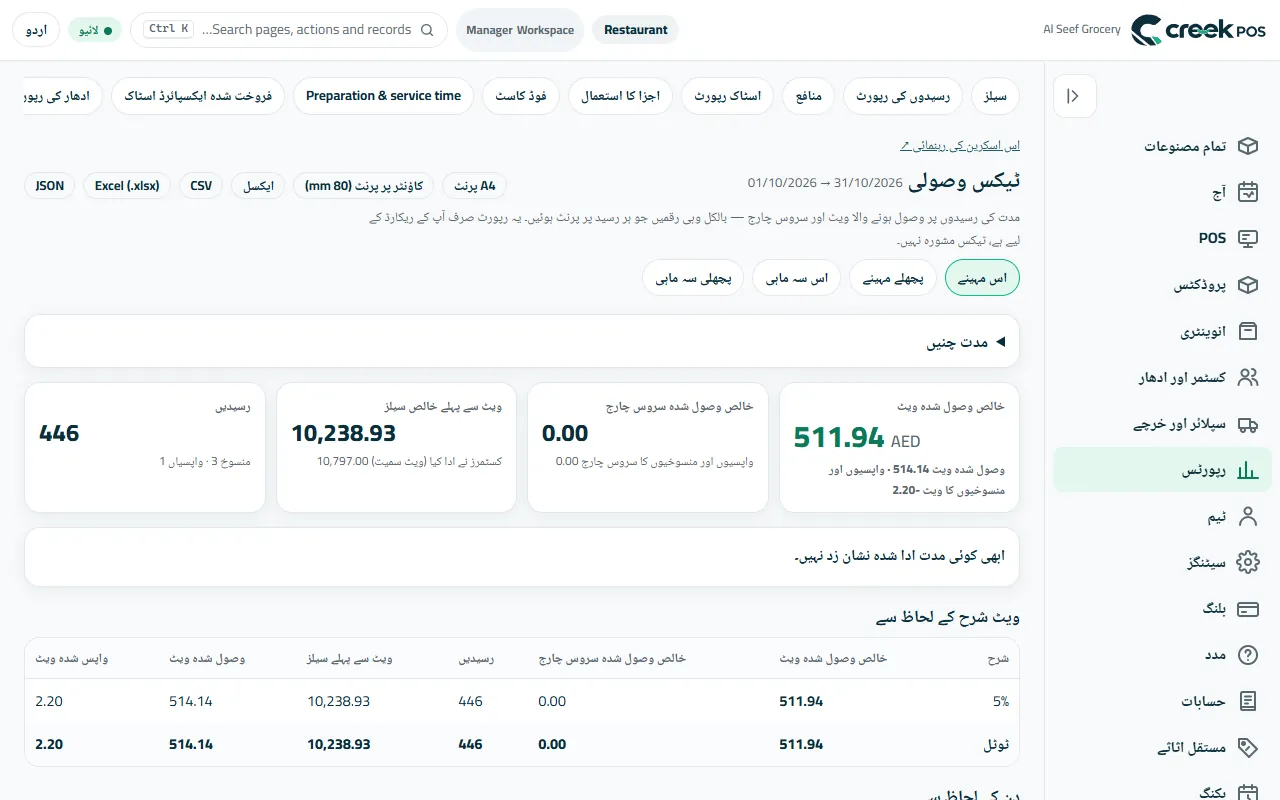Select the 'پچھلے مہینے' period chip
The width and height of the screenshot is (1280, 800).
pyautogui.click(x=893, y=278)
